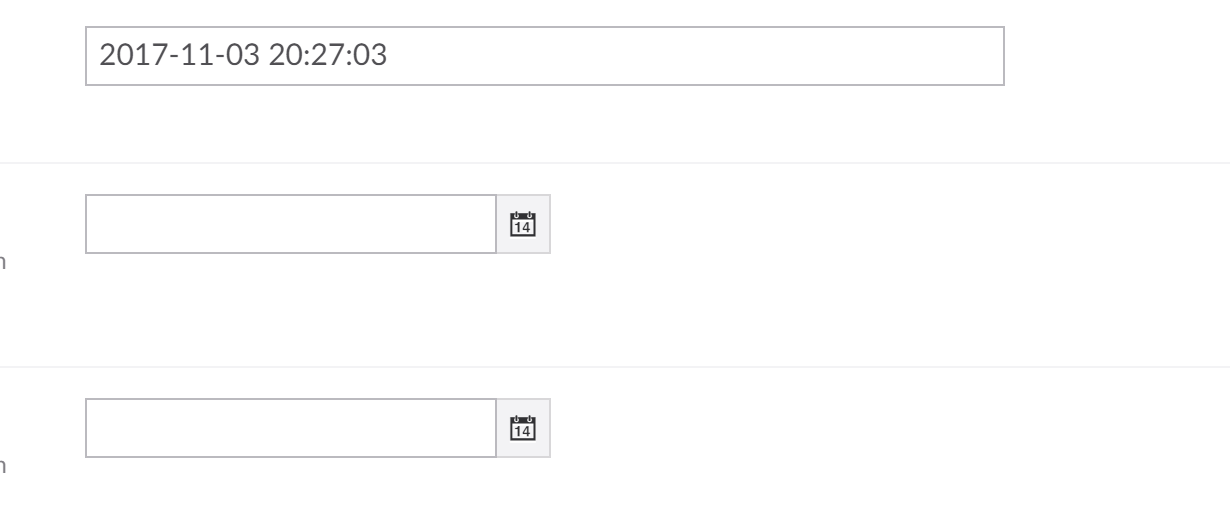1230x513 pixels.
Task: Select the second blank date box
Action: tap(291, 429)
